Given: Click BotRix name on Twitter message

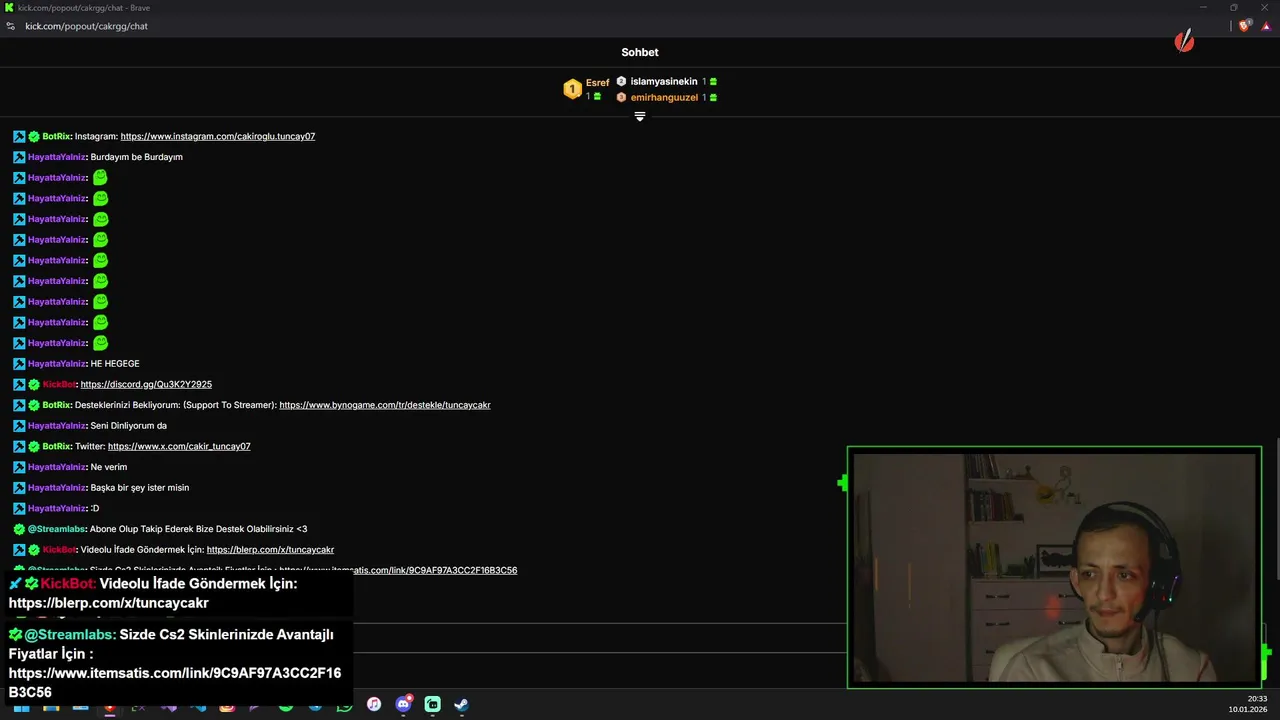Looking at the screenshot, I should [x=56, y=446].
